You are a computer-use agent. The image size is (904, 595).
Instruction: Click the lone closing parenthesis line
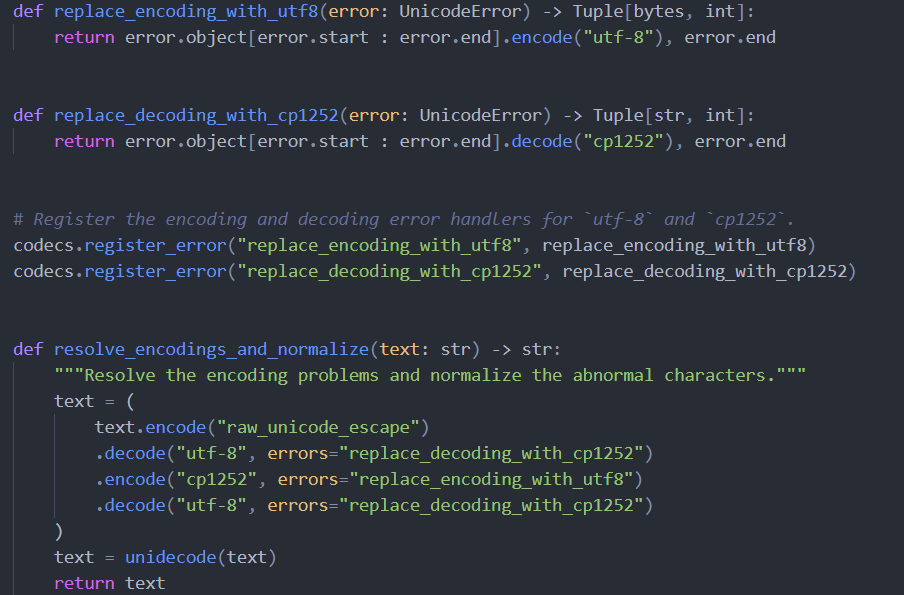click(x=58, y=531)
